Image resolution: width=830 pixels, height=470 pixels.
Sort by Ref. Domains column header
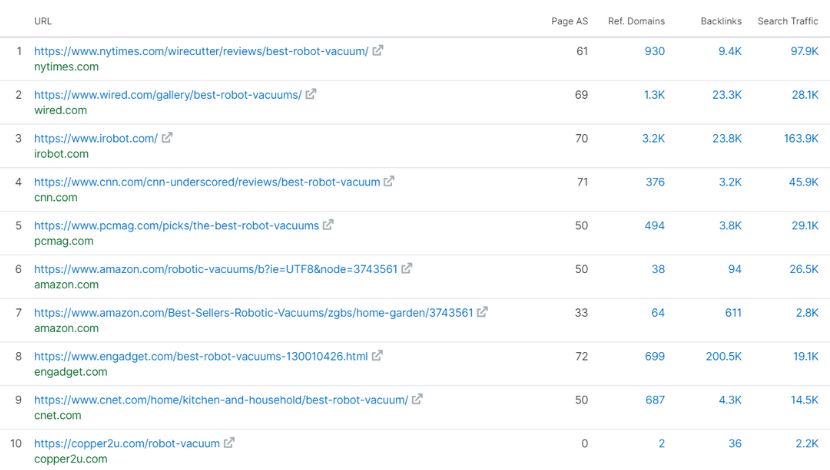[x=636, y=21]
